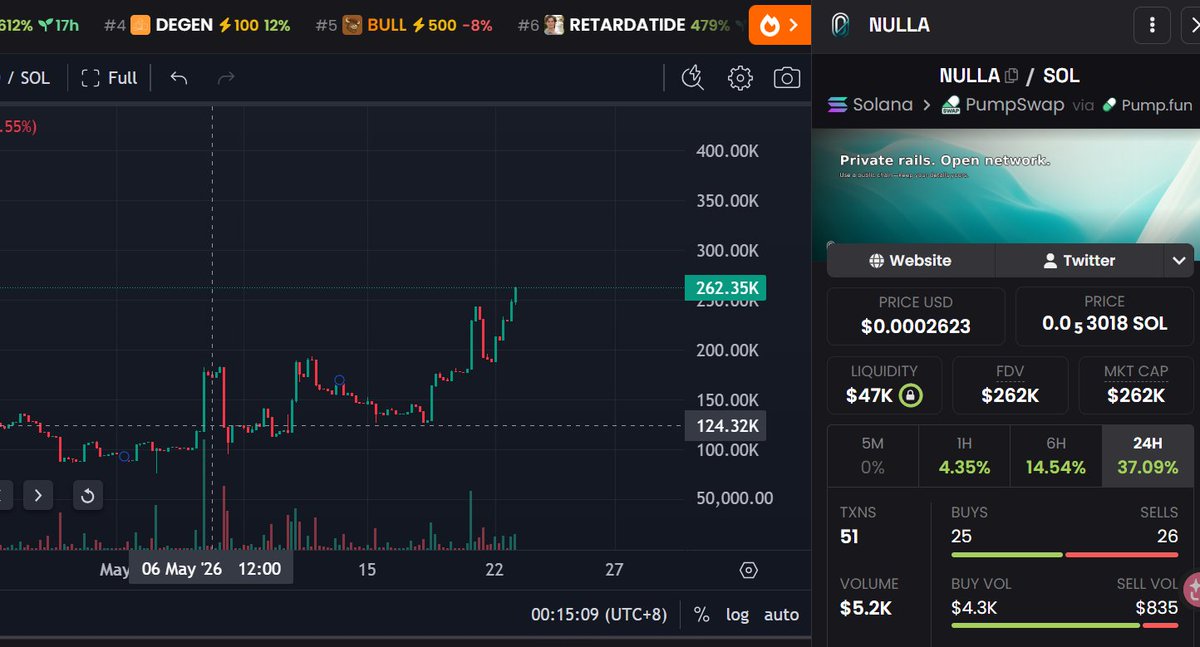Click the Pump.fun source link
The width and height of the screenshot is (1200, 647).
pos(1147,104)
